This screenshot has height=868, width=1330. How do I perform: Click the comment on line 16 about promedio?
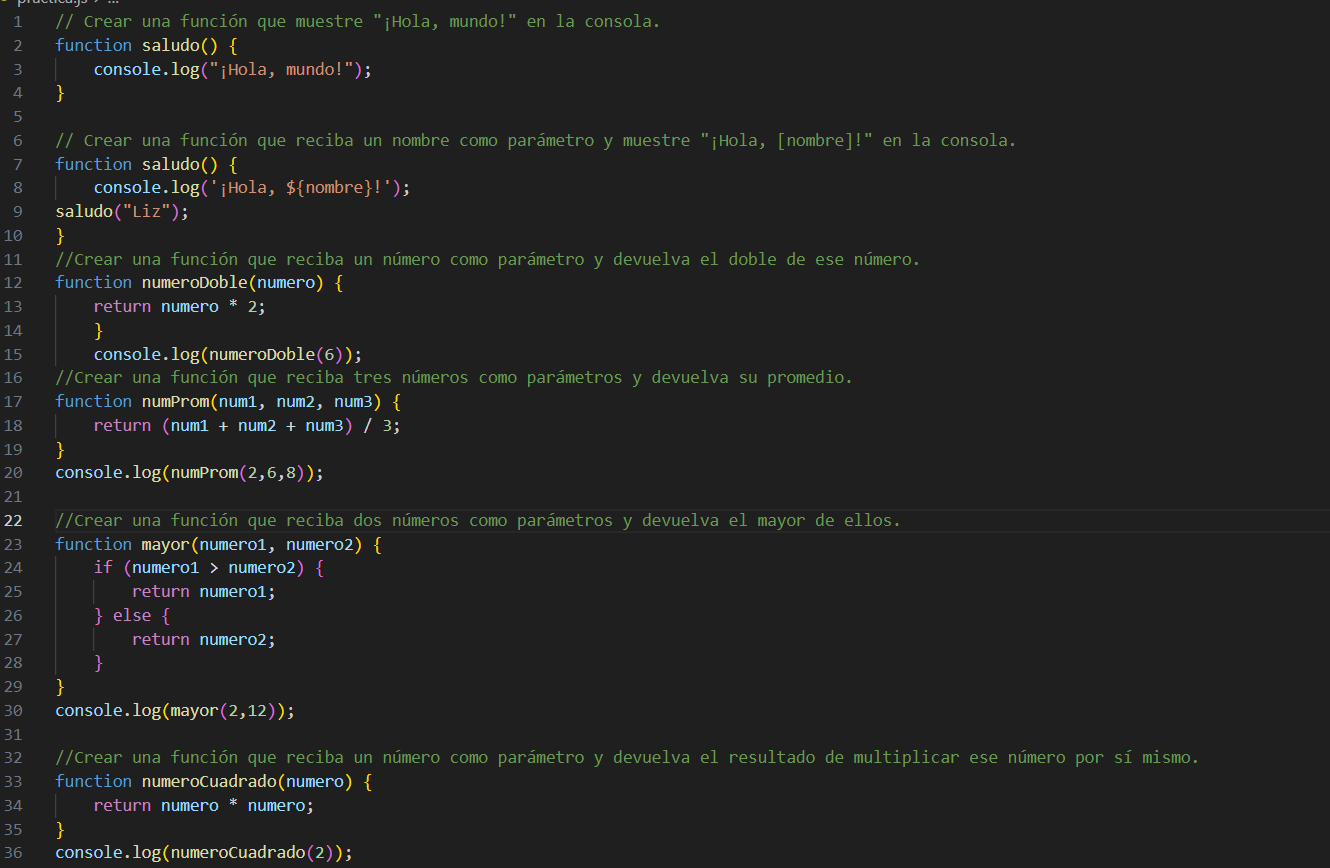point(454,378)
